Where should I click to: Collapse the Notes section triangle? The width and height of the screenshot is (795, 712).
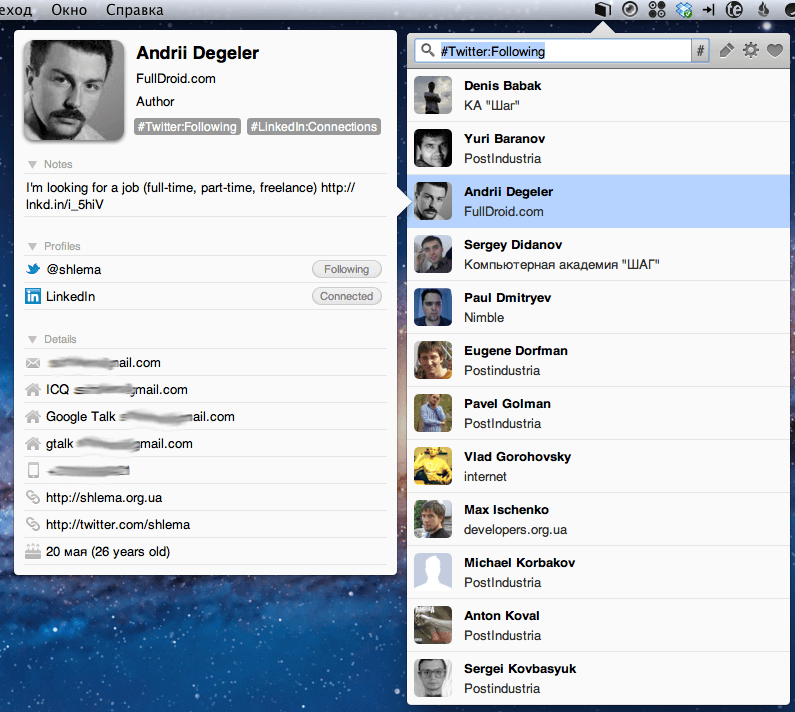[x=32, y=164]
